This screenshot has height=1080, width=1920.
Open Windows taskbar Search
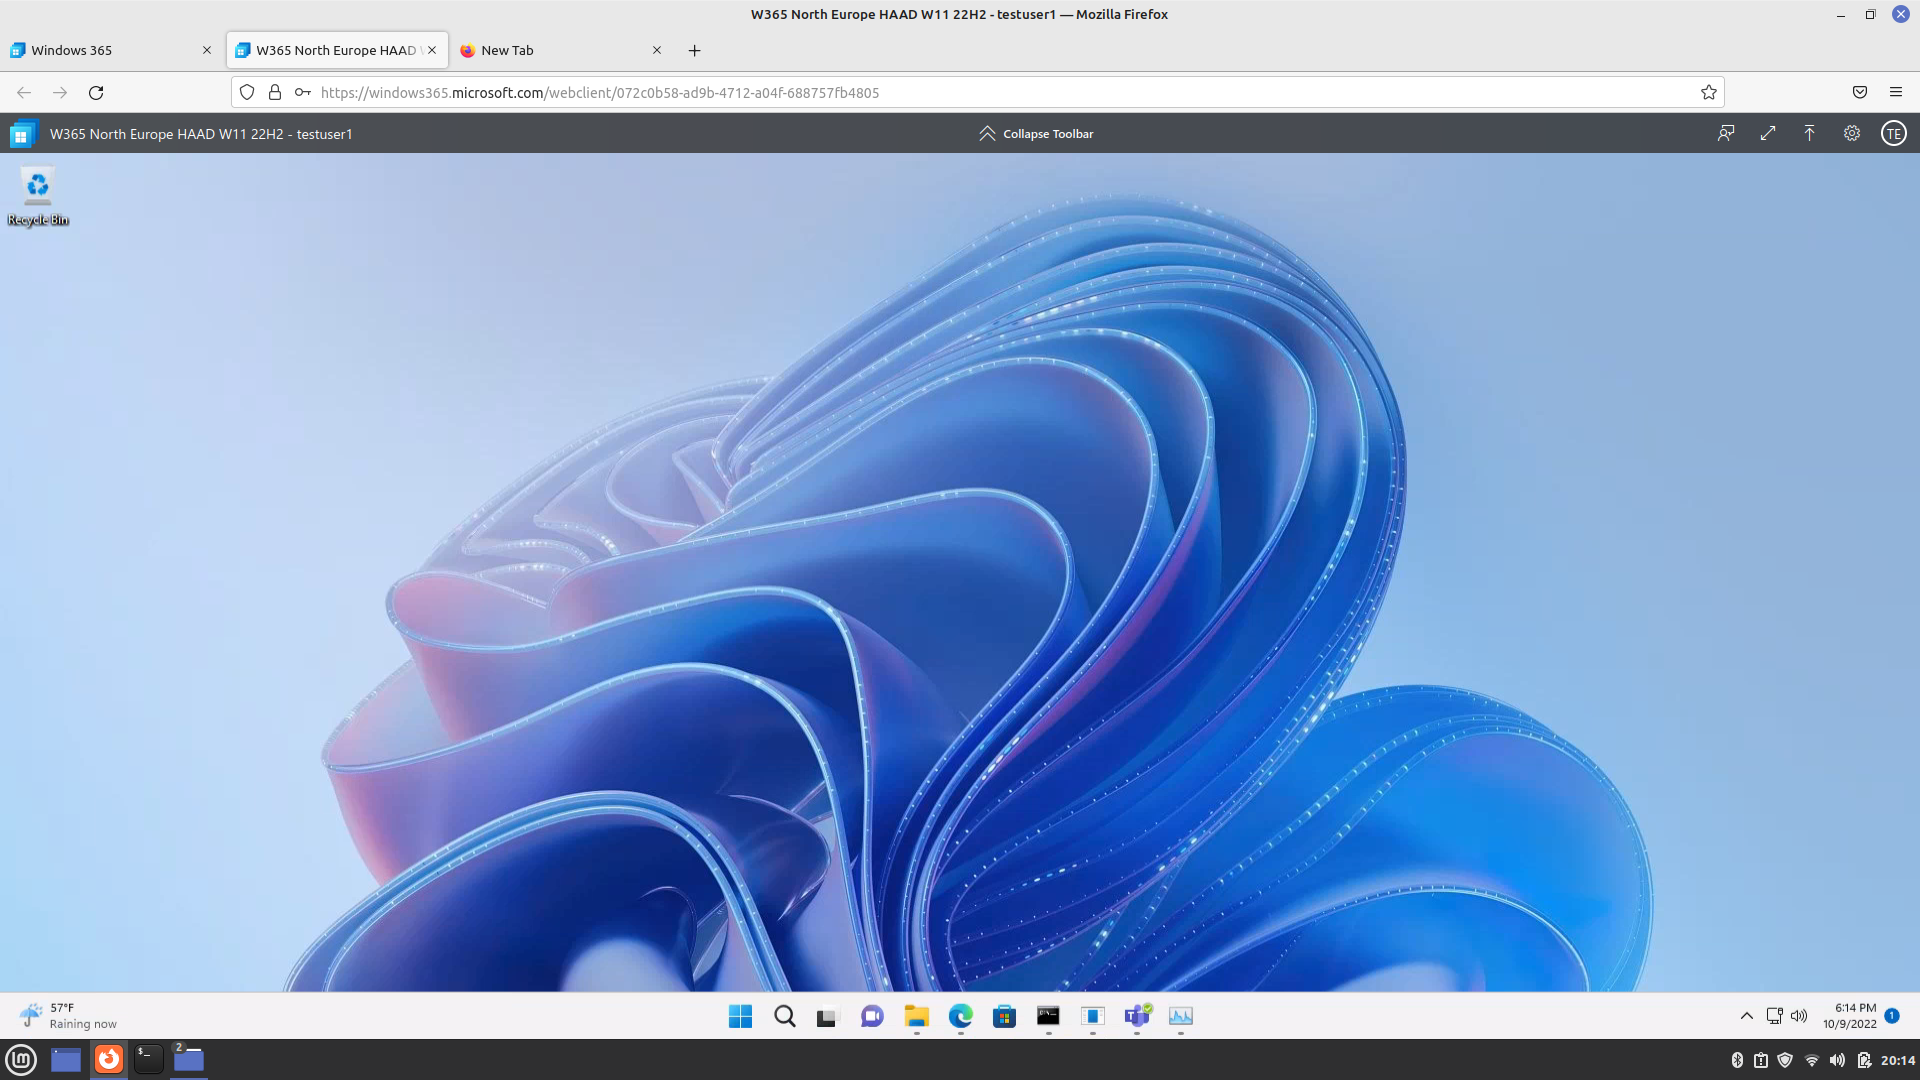[x=785, y=1017]
